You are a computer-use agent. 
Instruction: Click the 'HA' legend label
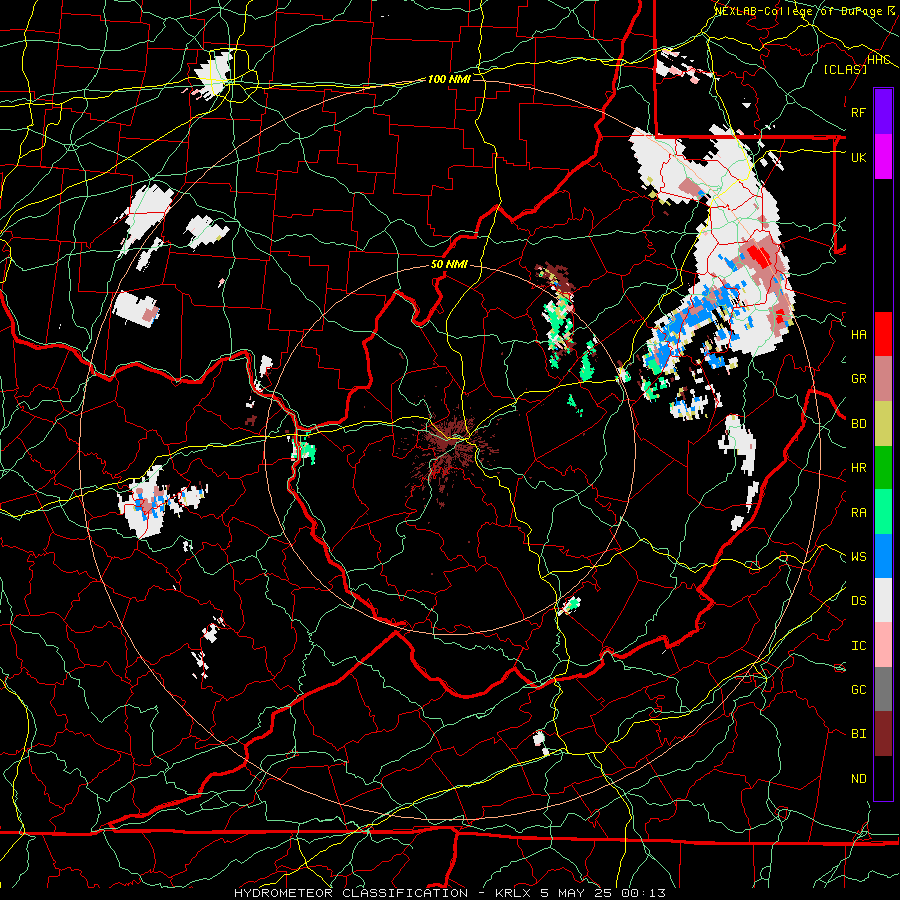click(858, 335)
